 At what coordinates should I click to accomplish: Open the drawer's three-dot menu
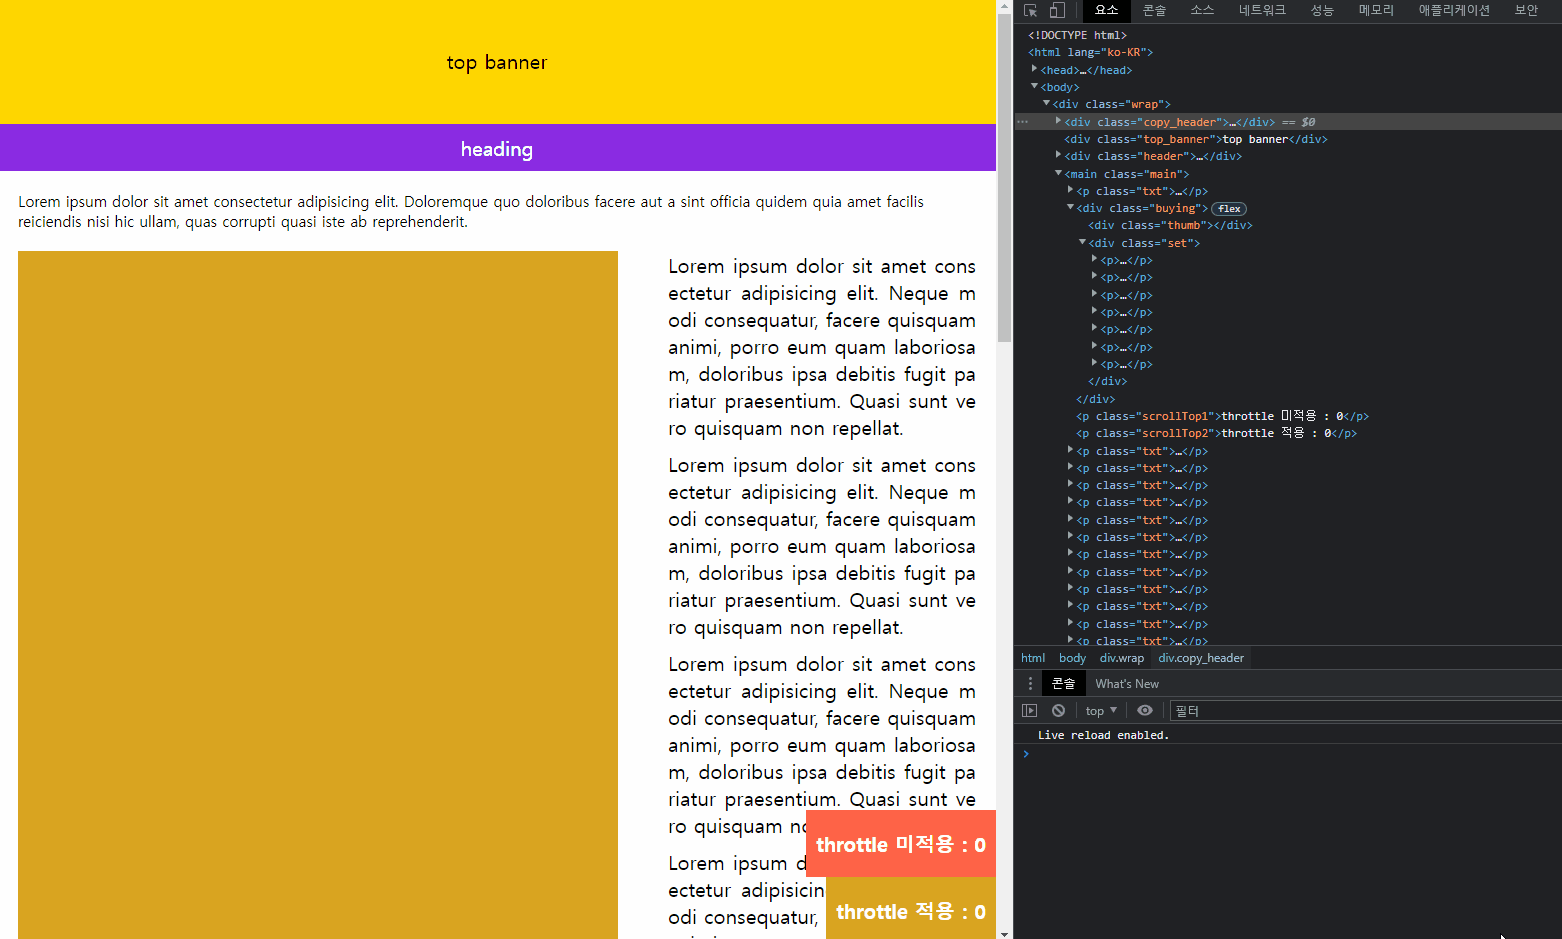(1030, 684)
